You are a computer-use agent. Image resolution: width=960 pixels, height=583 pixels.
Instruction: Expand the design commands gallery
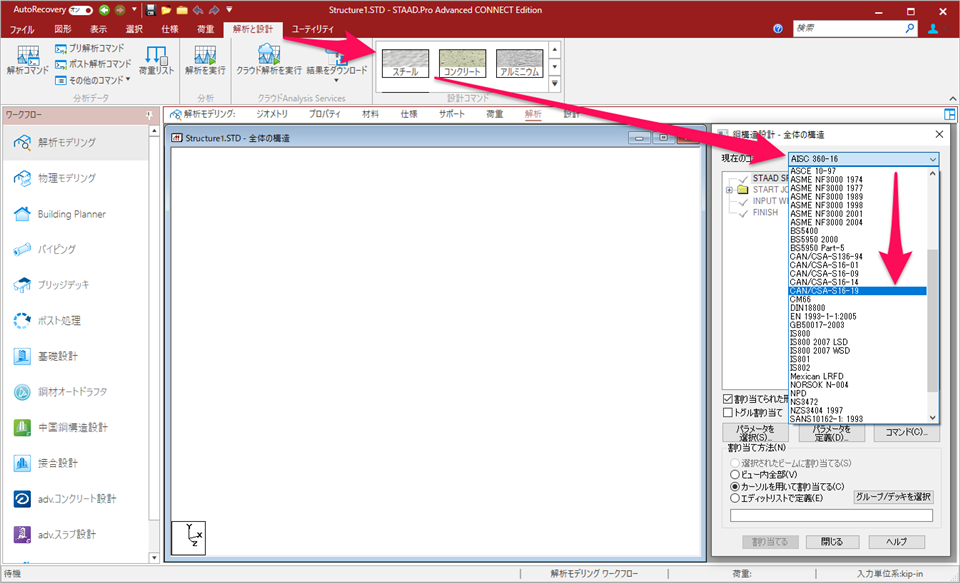(555, 83)
